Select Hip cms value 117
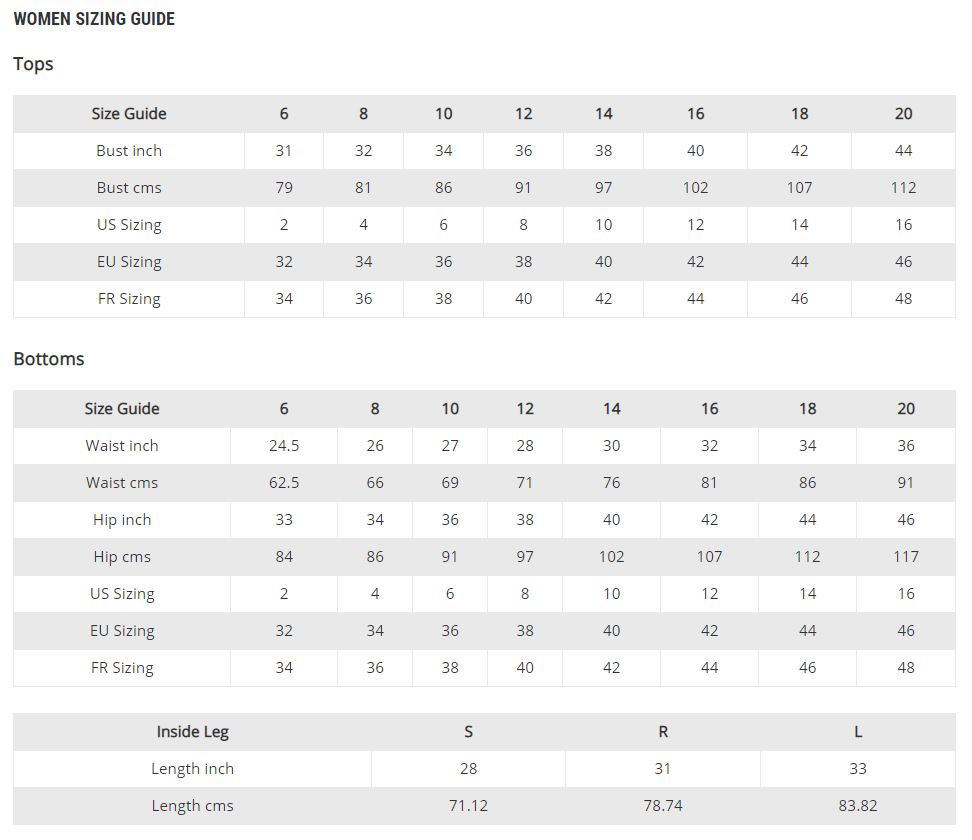Screen dimensions: 972x840 click(905, 557)
